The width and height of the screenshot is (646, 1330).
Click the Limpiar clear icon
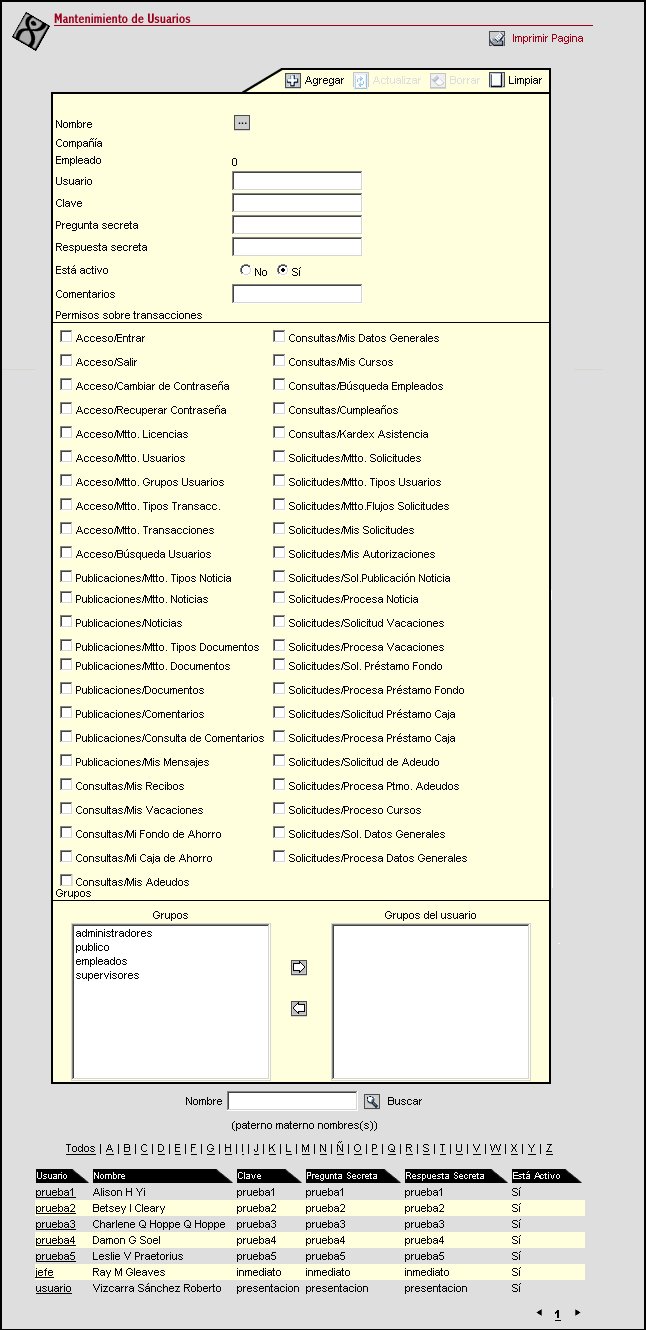(x=496, y=80)
